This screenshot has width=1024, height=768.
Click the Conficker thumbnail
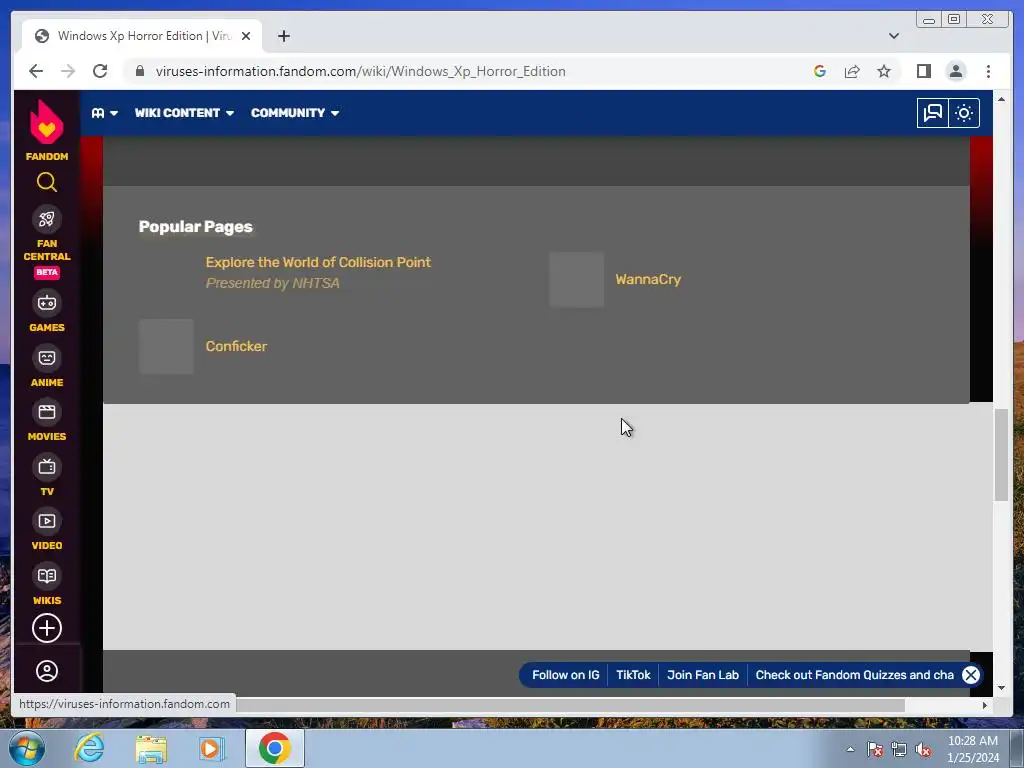click(x=166, y=346)
